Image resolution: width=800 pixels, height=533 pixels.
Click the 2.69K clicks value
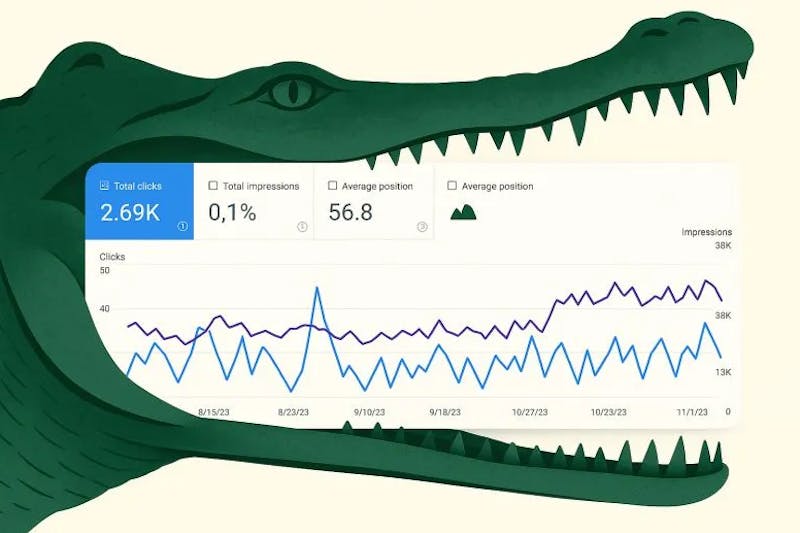[130, 212]
